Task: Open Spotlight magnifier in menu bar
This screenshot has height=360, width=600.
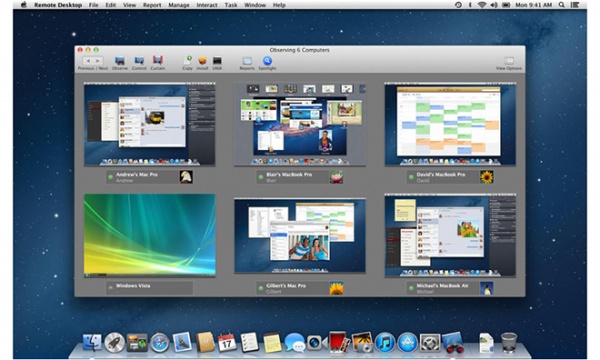Action: 561,5
